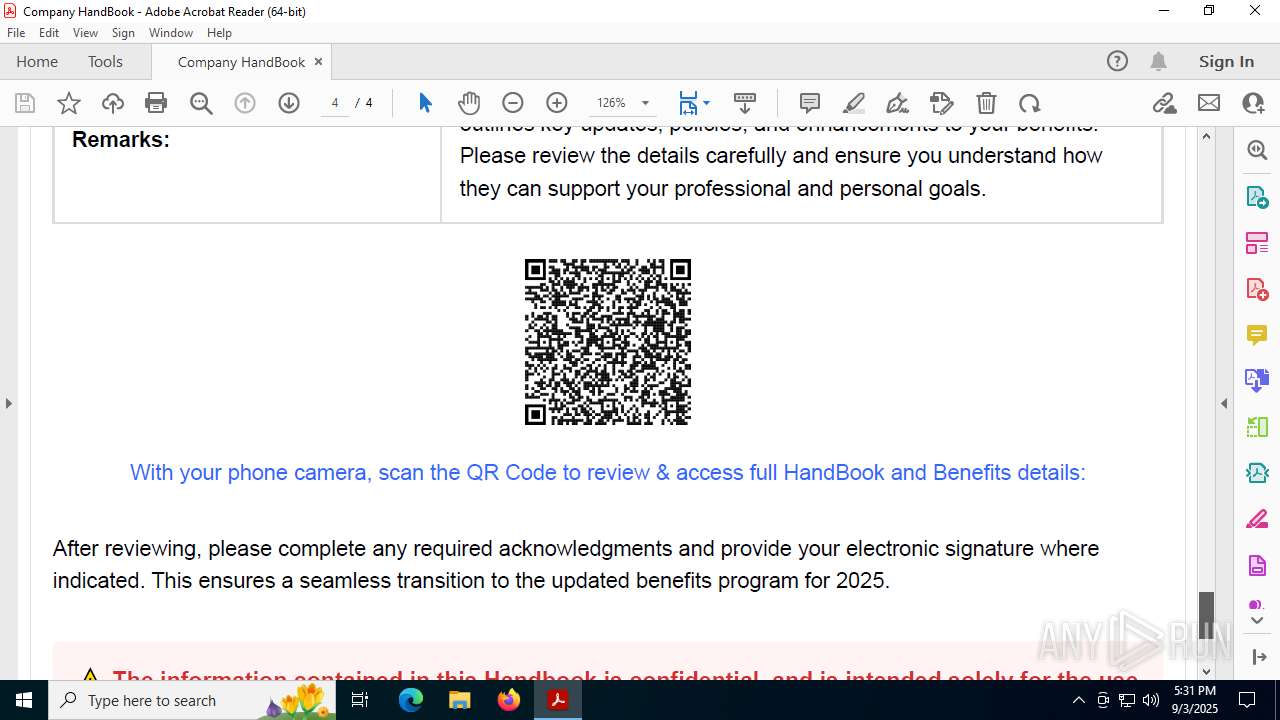Screen dimensions: 1280x720
Task: Open the Create PDF sidebar tool
Action: [1257, 289]
